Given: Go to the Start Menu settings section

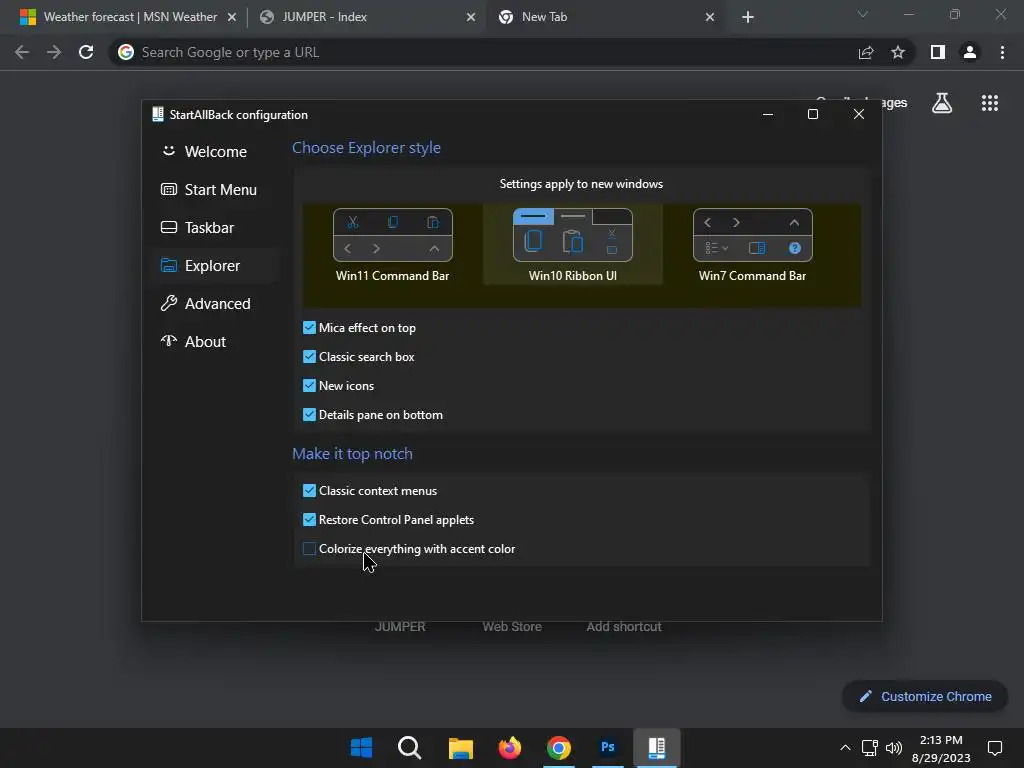Looking at the screenshot, I should click(209, 189).
